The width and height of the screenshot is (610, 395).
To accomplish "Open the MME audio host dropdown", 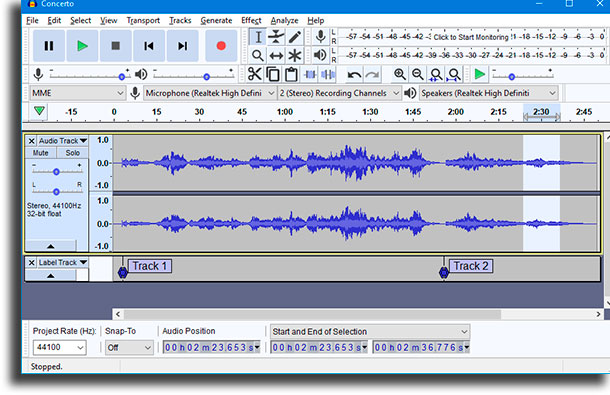I will [77, 93].
